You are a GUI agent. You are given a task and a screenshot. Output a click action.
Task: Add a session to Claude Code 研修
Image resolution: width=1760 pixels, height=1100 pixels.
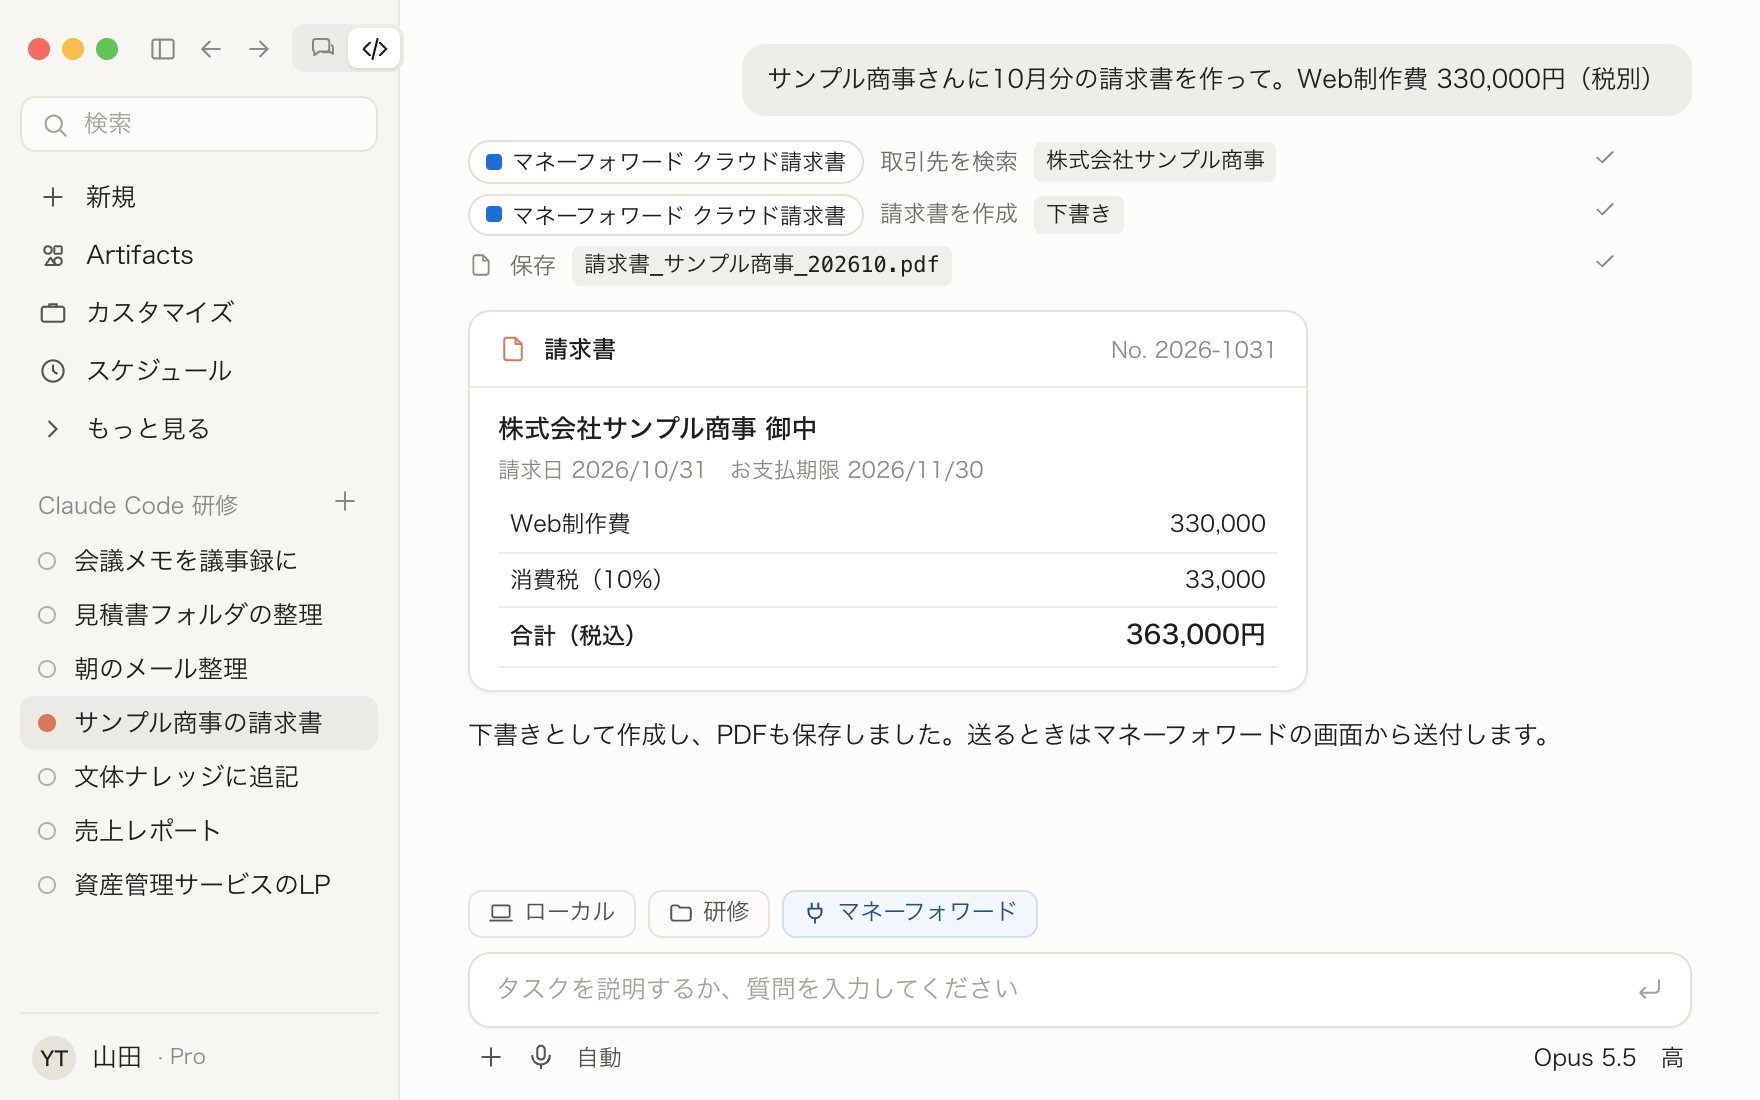pyautogui.click(x=345, y=502)
